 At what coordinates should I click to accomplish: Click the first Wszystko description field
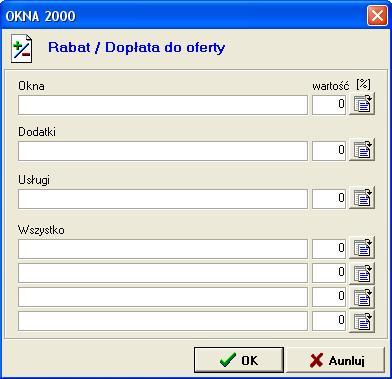tap(163, 249)
